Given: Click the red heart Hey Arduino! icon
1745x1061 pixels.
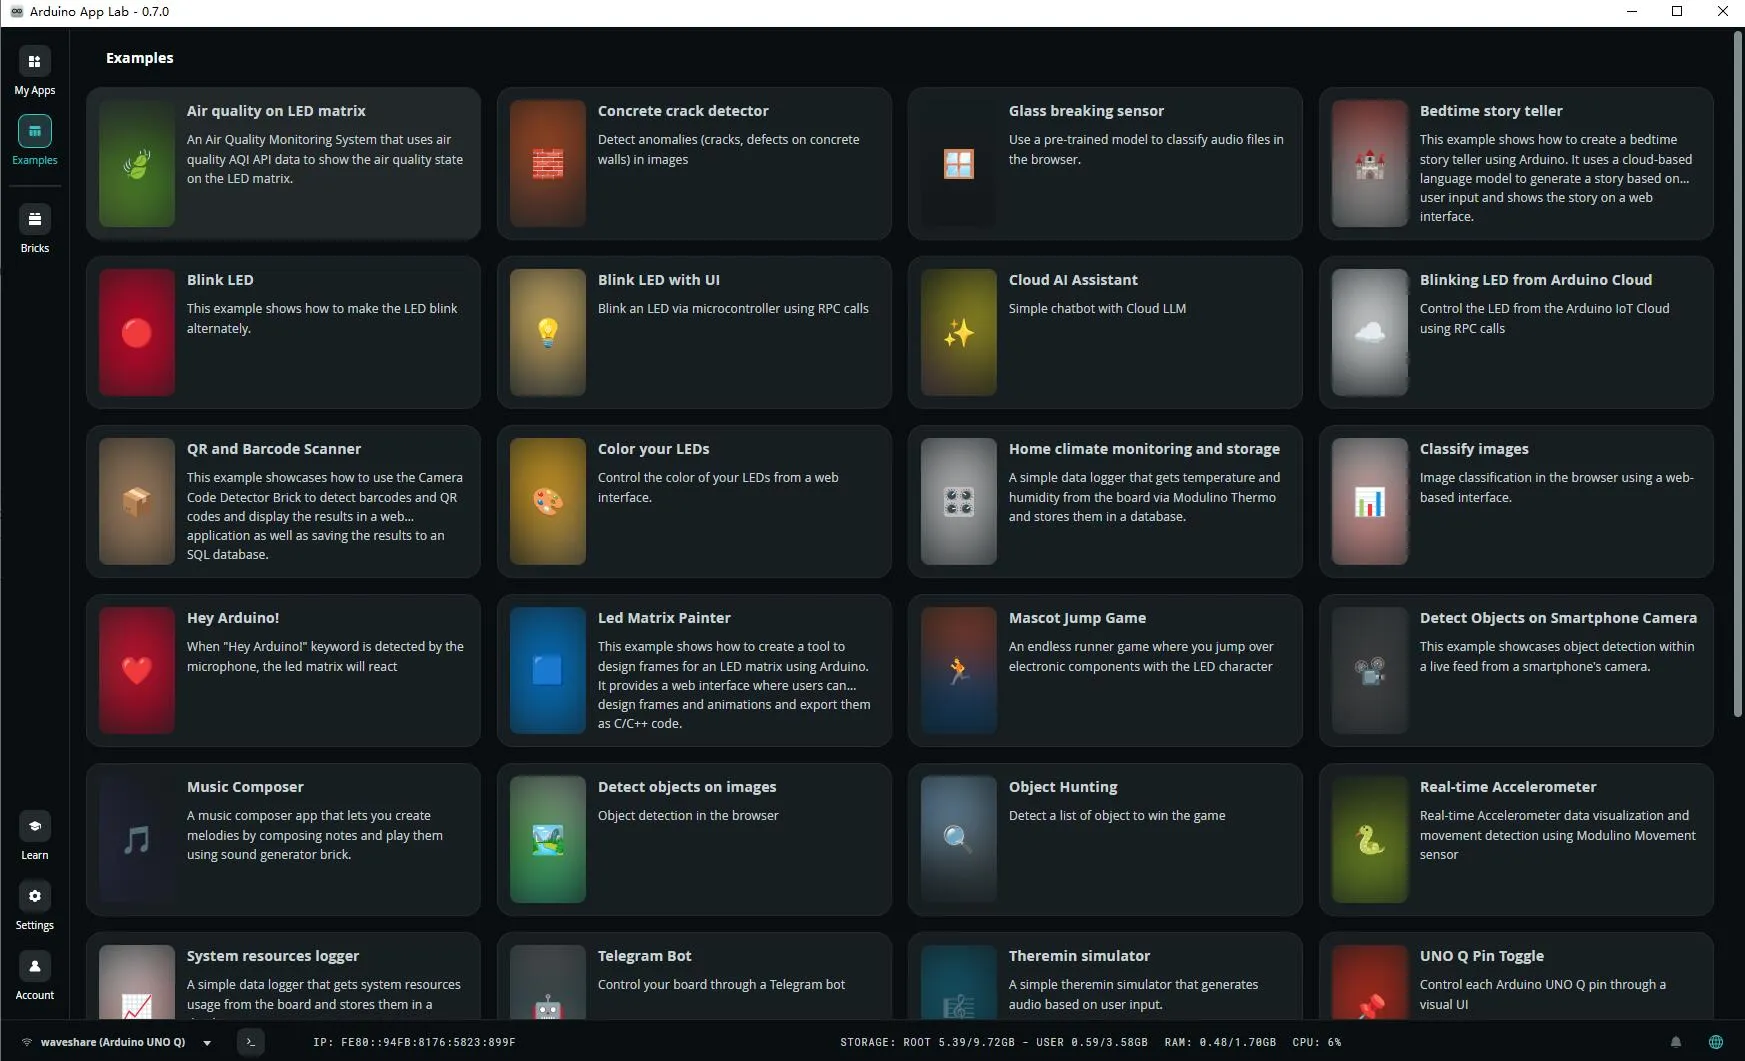Looking at the screenshot, I should [137, 671].
